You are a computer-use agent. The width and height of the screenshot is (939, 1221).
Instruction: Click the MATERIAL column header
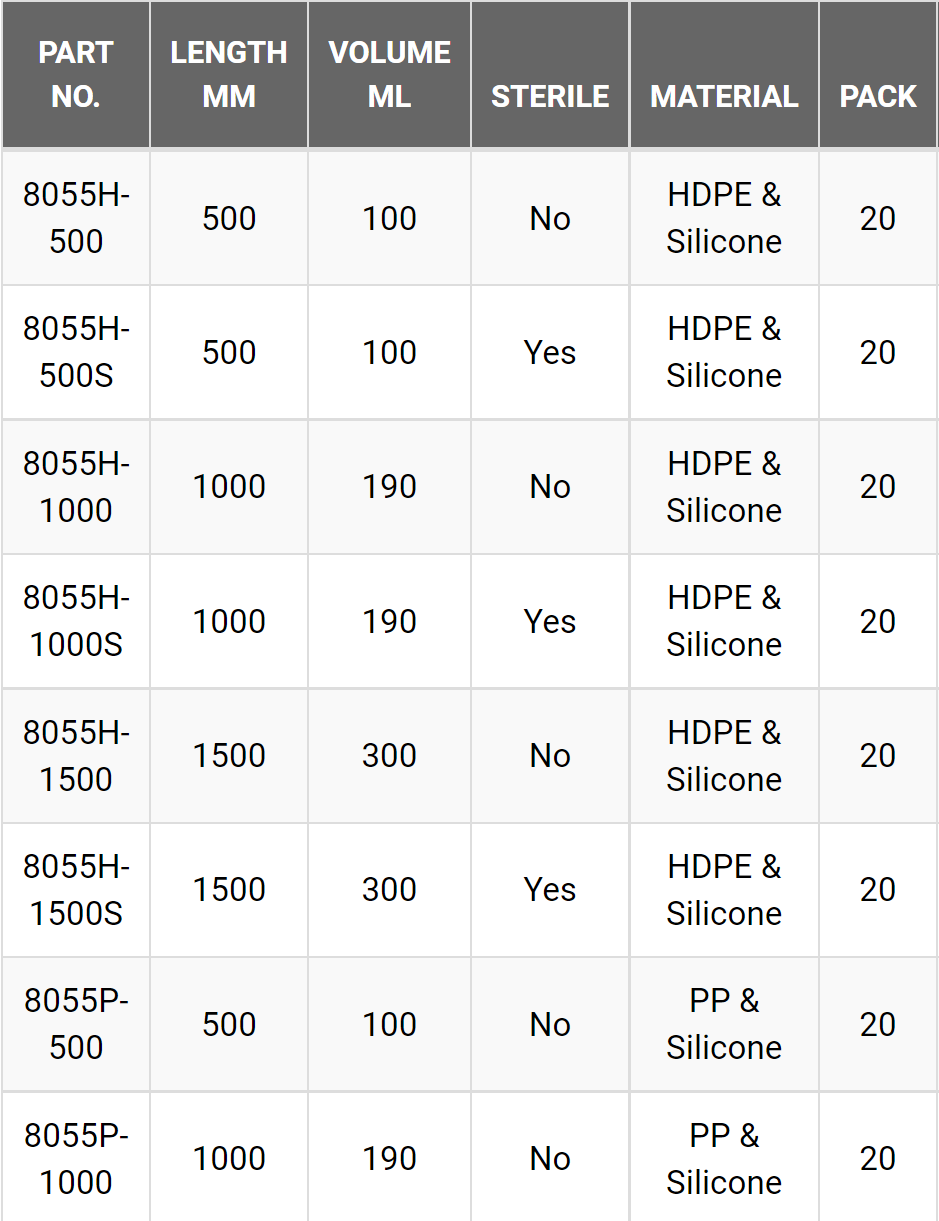pyautogui.click(x=724, y=74)
